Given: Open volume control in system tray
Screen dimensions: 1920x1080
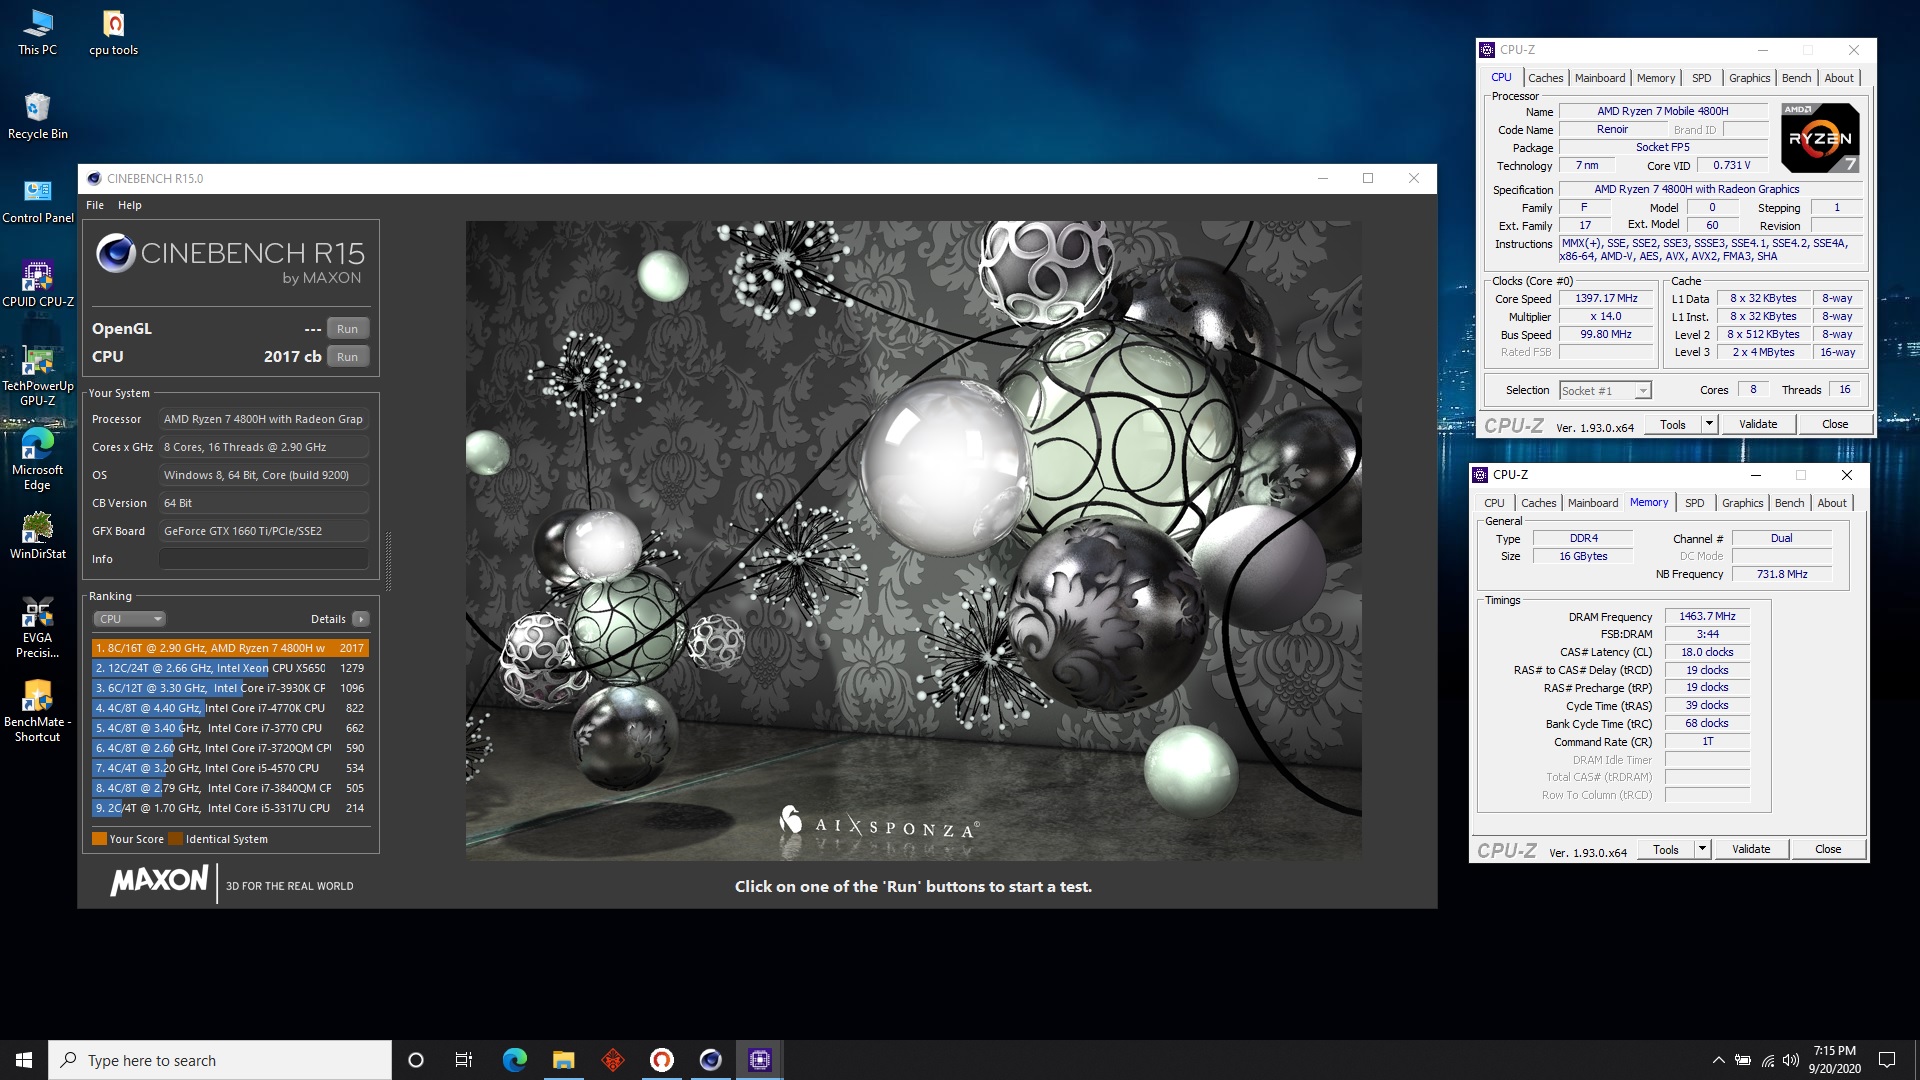Looking at the screenshot, I should coord(1791,1060).
